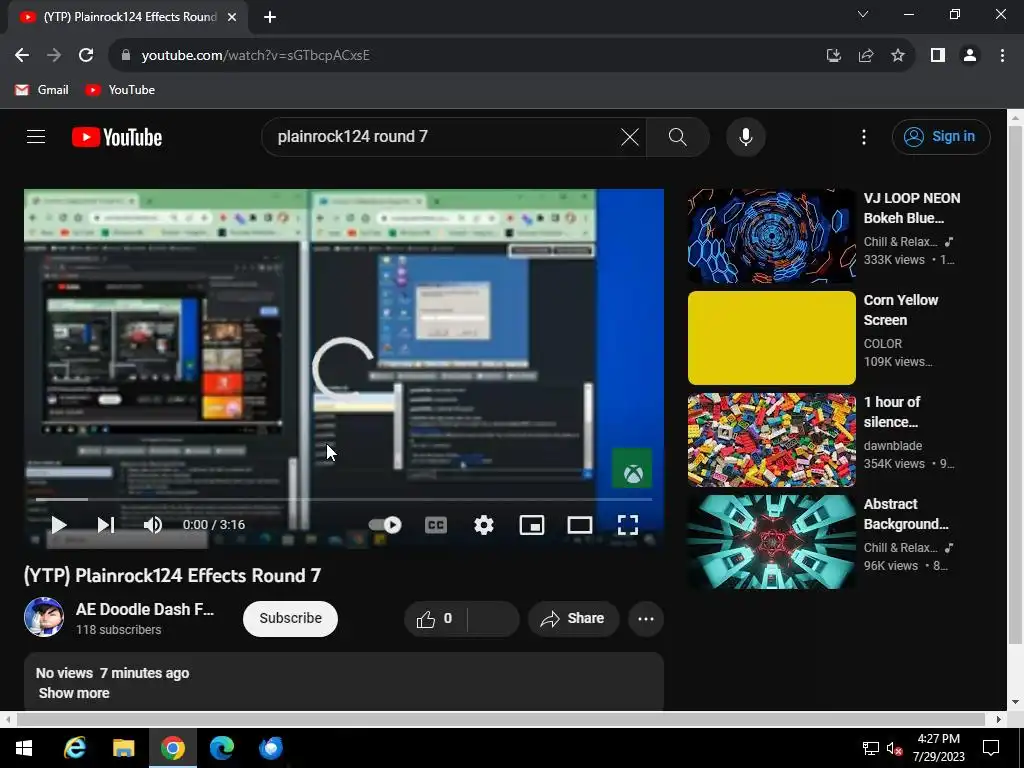Go back in browser history
Viewport: 1024px width, 768px height.
coord(22,55)
